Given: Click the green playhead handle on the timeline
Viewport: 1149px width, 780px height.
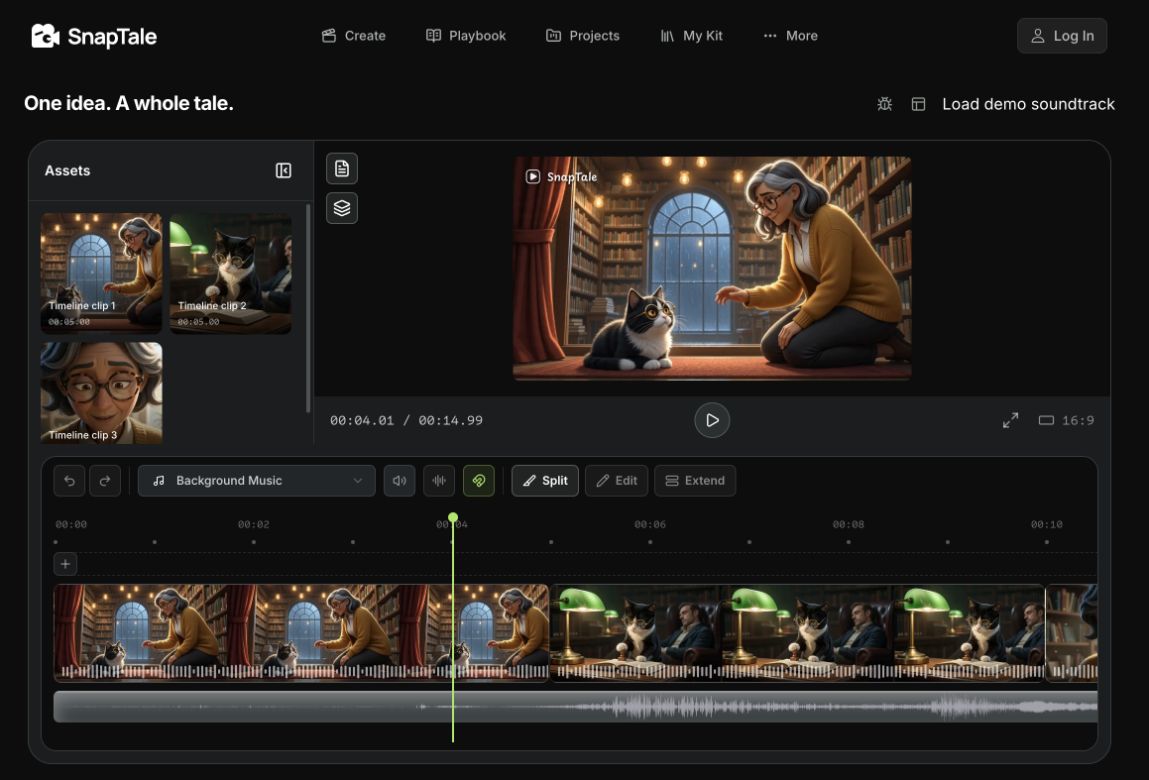Looking at the screenshot, I should pyautogui.click(x=453, y=518).
